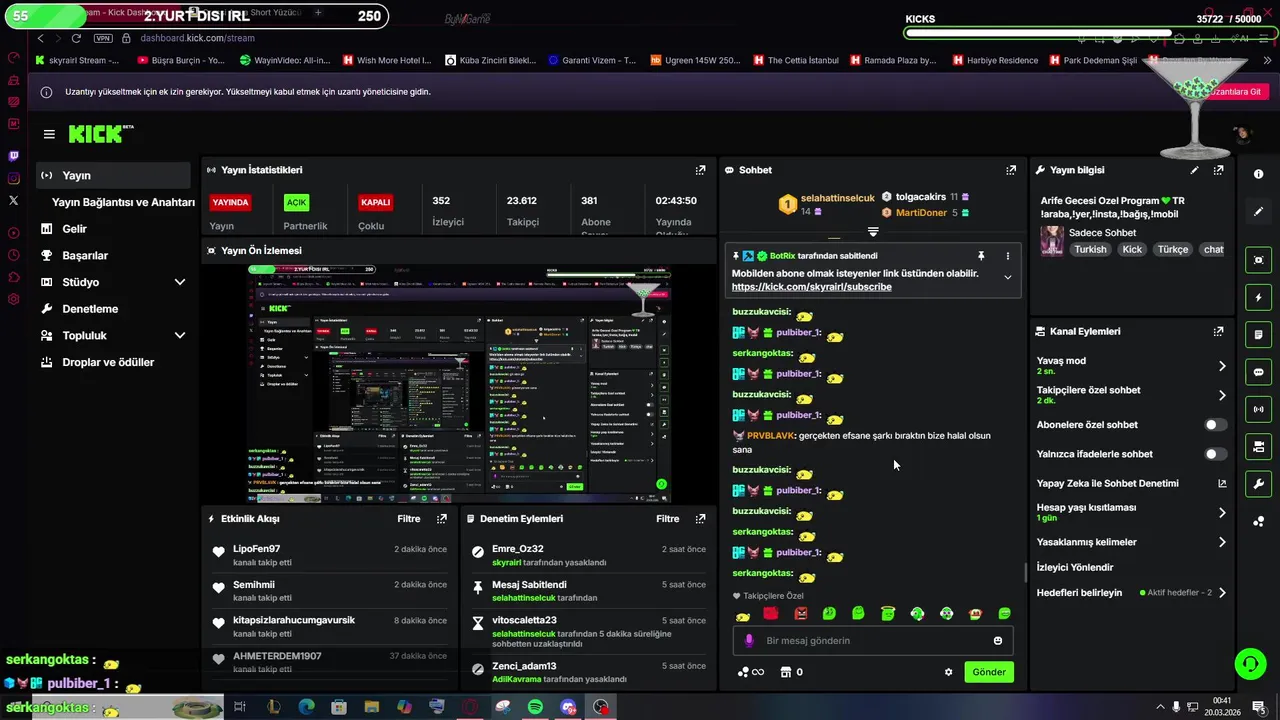Click the microphone icon in message box
Screen dimensions: 1280x720
click(x=749, y=641)
